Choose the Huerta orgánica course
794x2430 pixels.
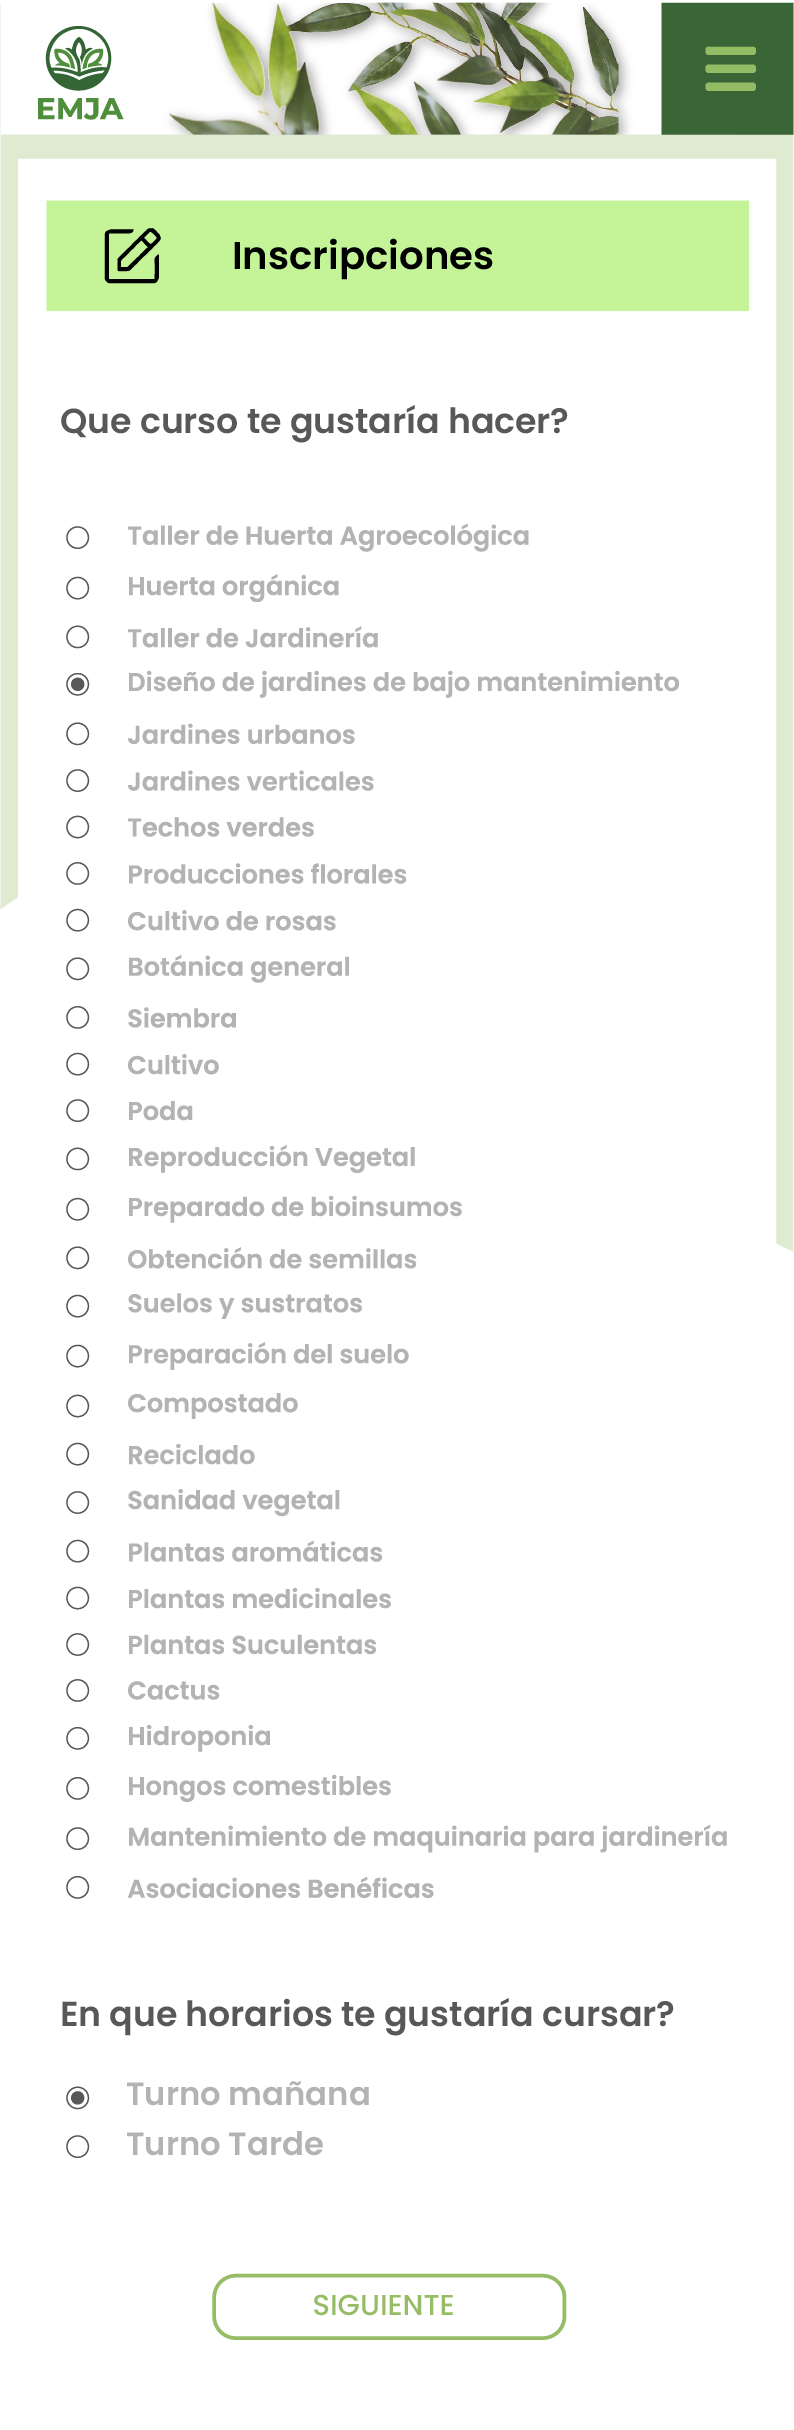(x=78, y=588)
